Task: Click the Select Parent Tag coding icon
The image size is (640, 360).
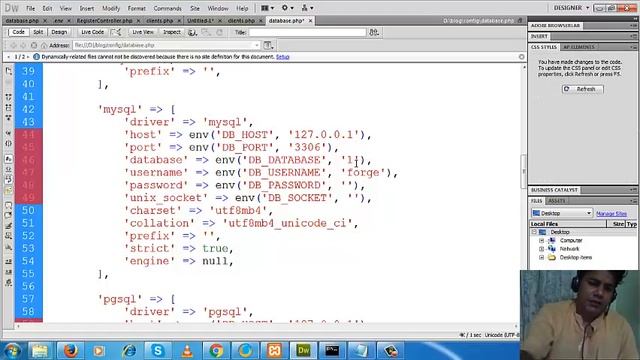Action: click(x=9, y=133)
